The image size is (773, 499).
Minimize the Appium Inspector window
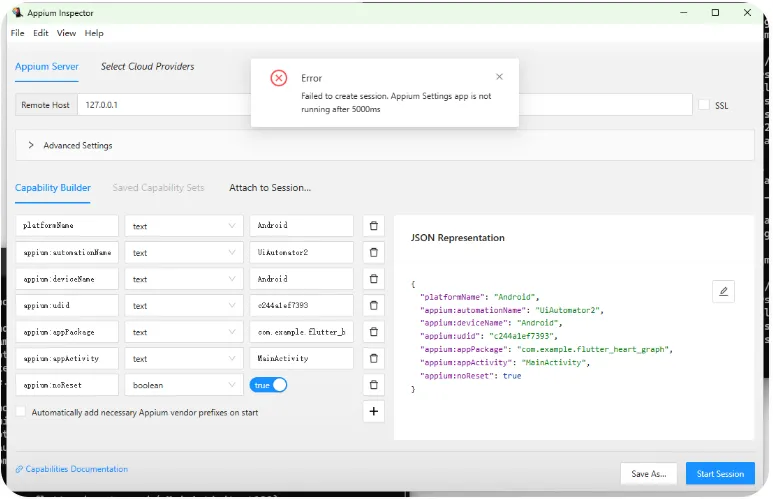click(683, 12)
